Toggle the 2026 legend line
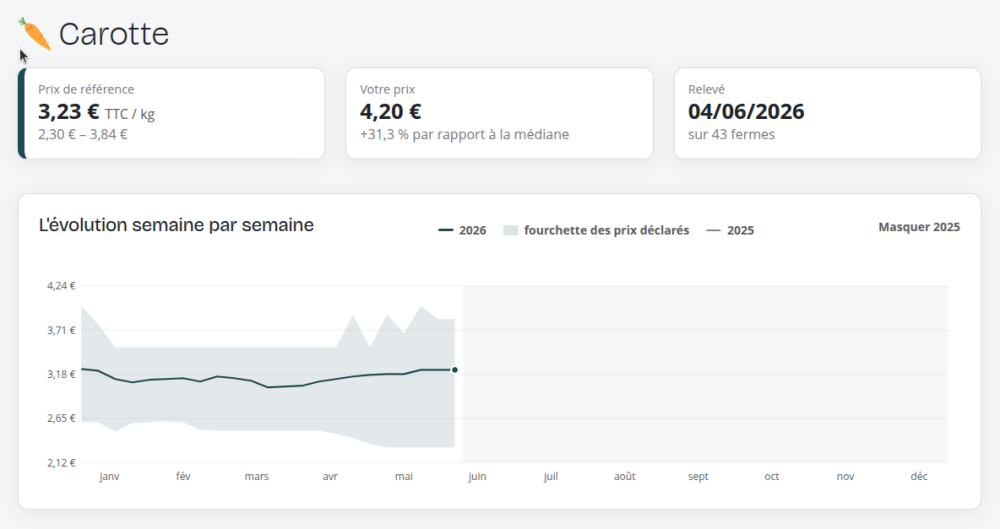This screenshot has height=529, width=1000. point(462,230)
